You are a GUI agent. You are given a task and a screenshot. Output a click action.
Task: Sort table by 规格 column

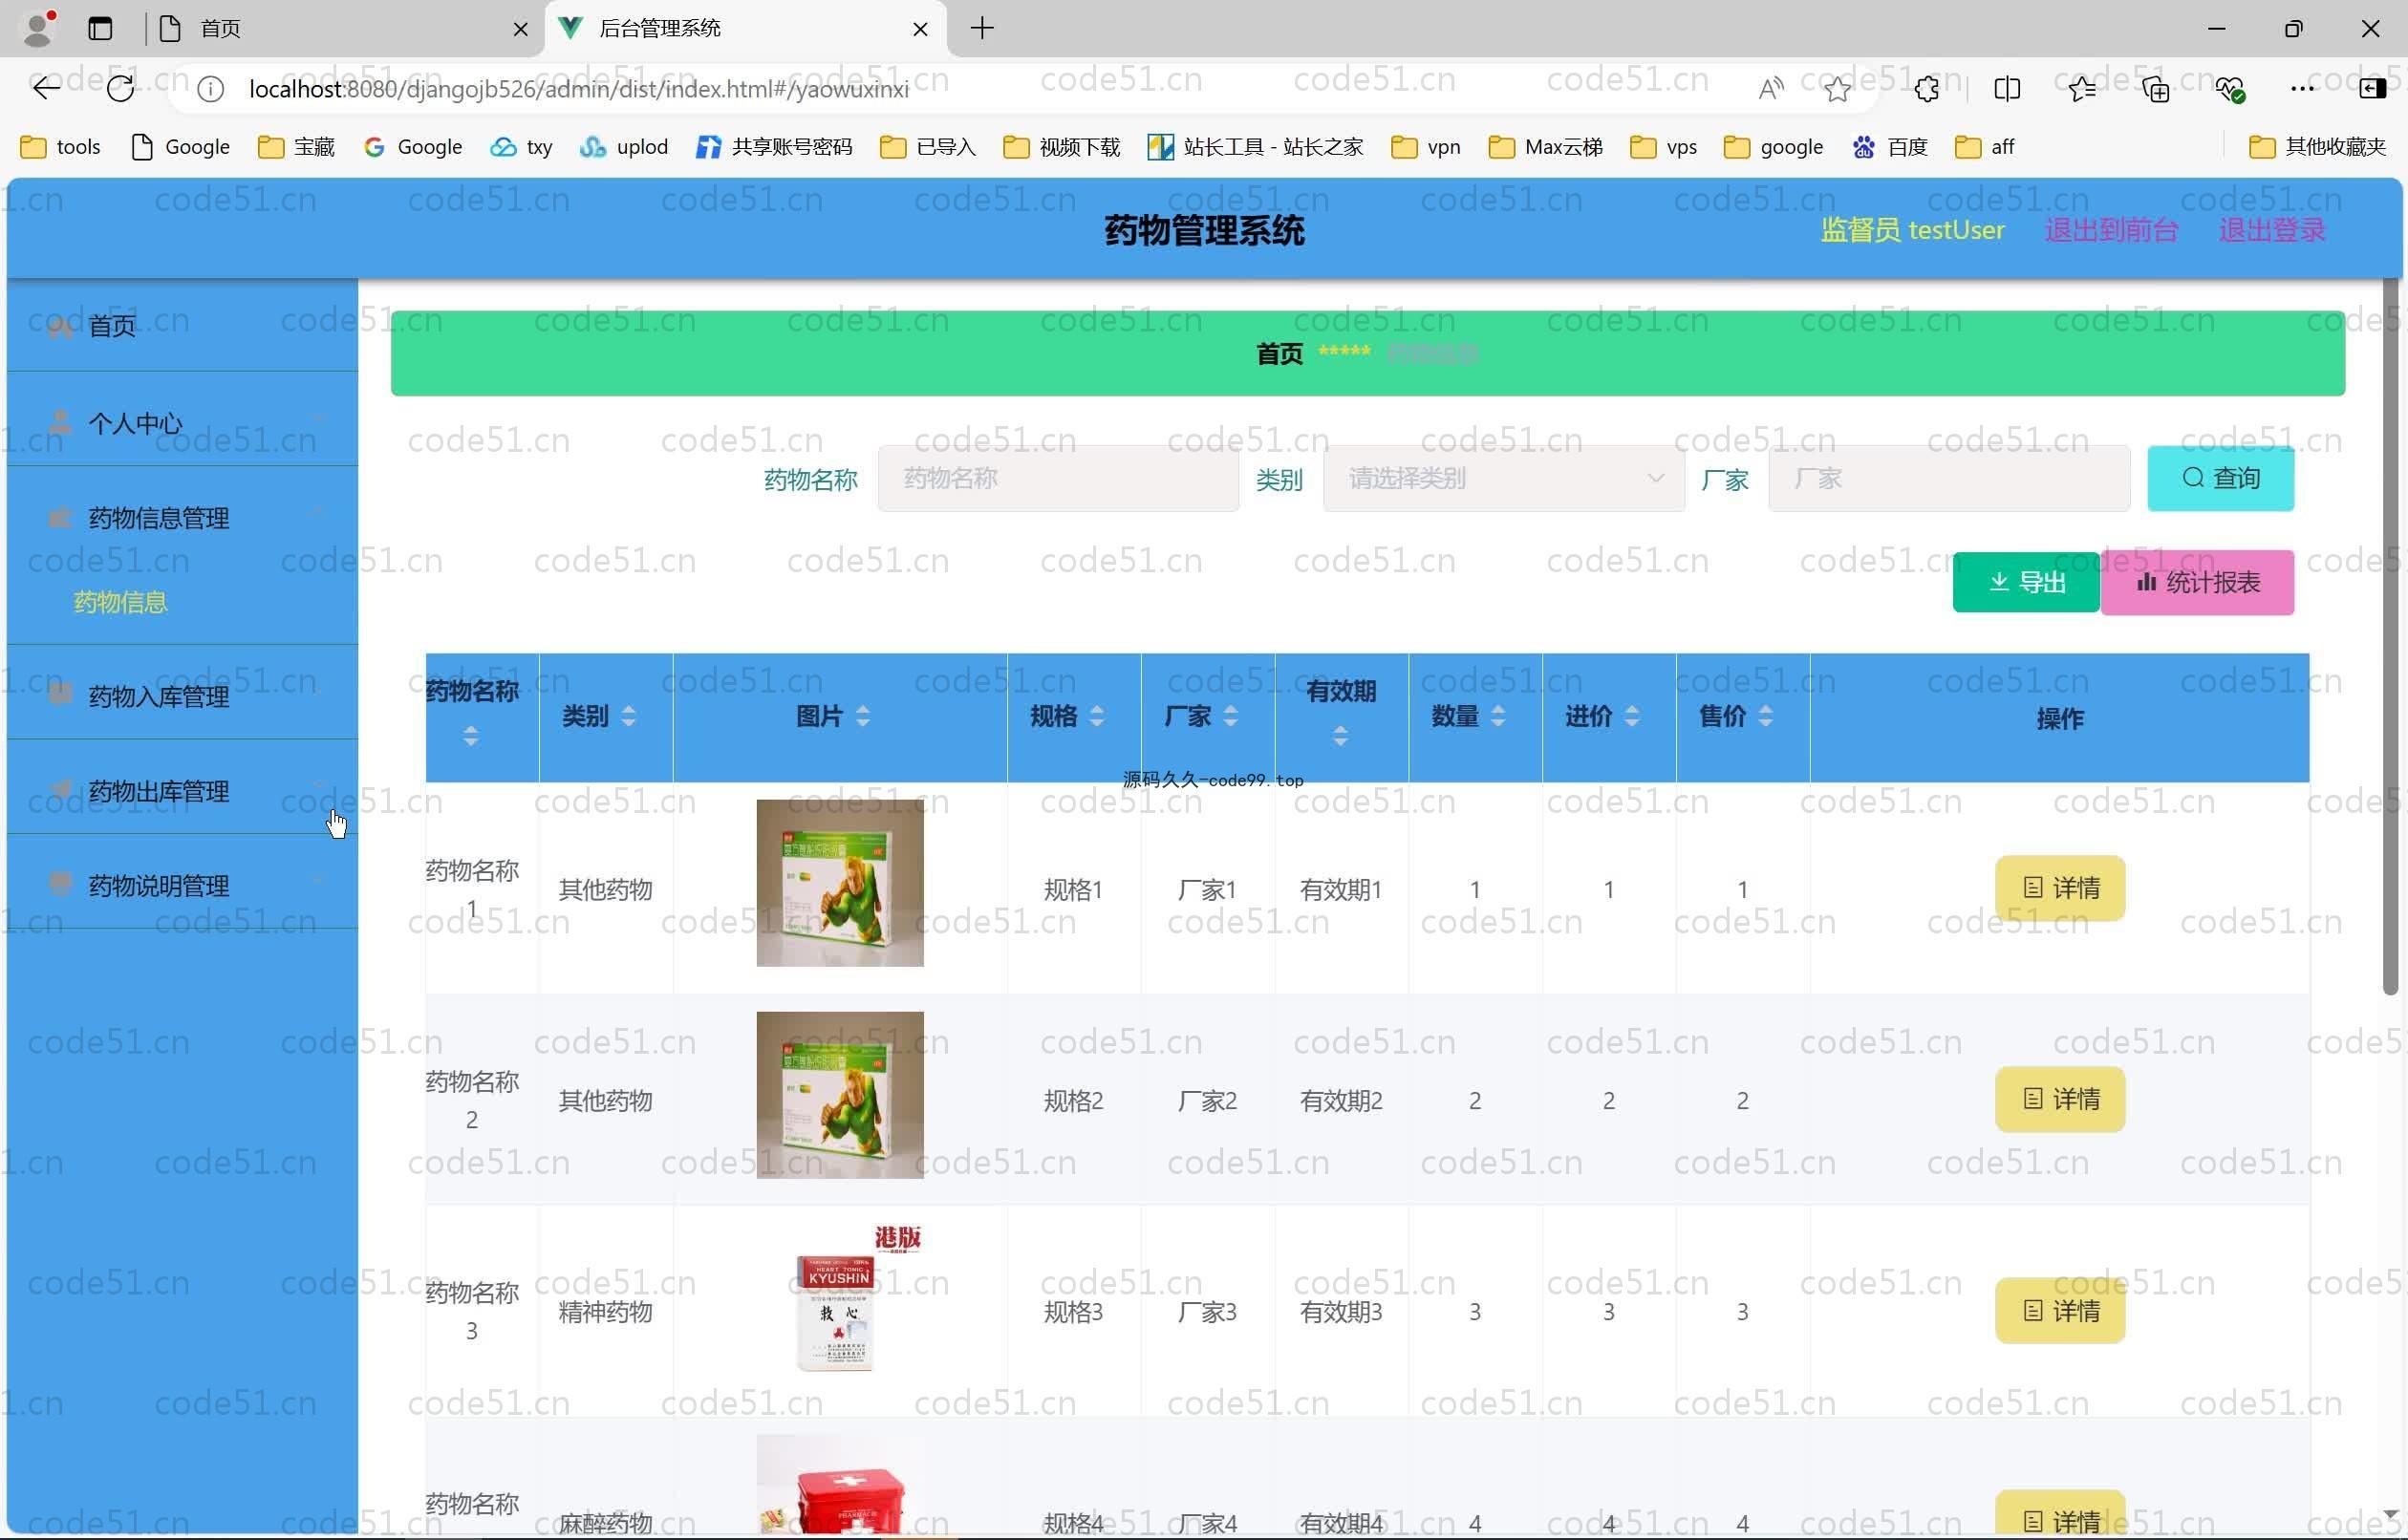point(1096,716)
